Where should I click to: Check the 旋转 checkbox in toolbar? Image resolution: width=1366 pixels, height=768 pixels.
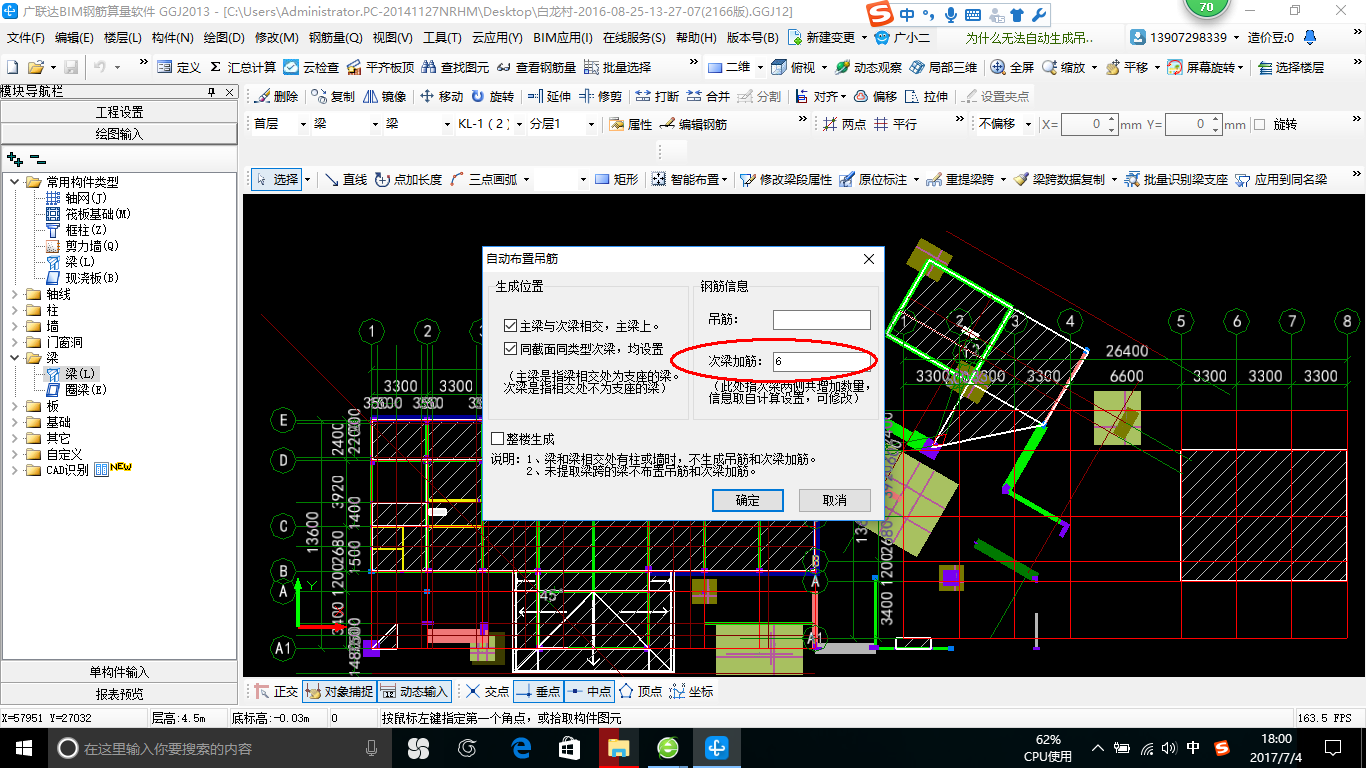point(1259,124)
